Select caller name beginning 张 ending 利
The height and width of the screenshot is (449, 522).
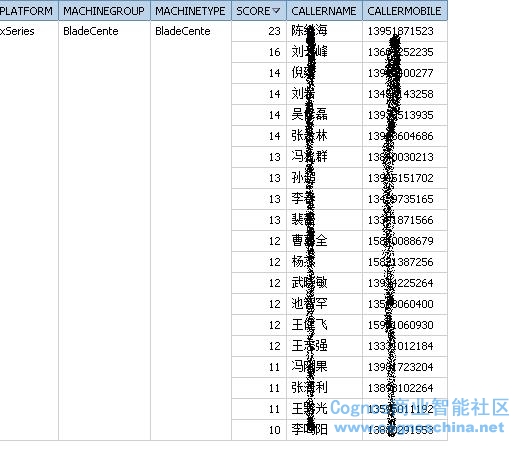click(309, 388)
